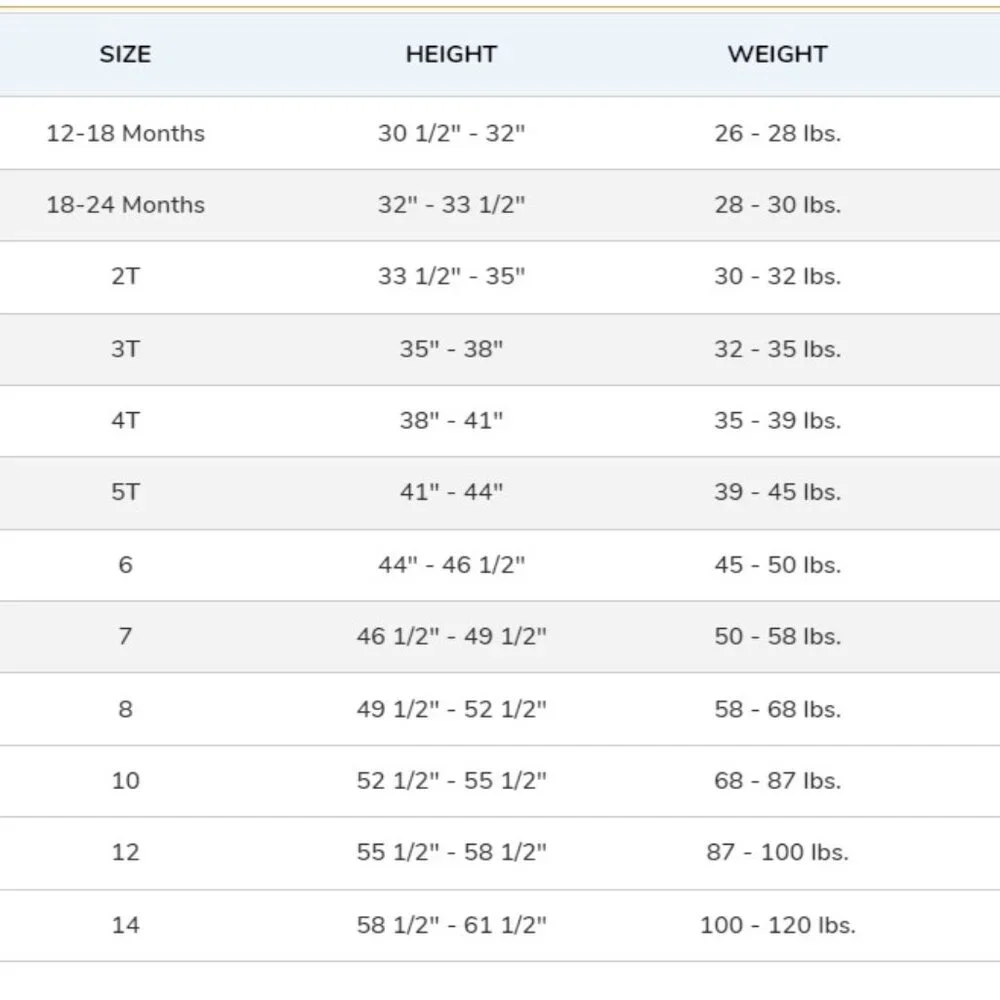This screenshot has height=1000, width=1000.
Task: Click the weight value 28 - 30 lbs.
Action: 777,205
